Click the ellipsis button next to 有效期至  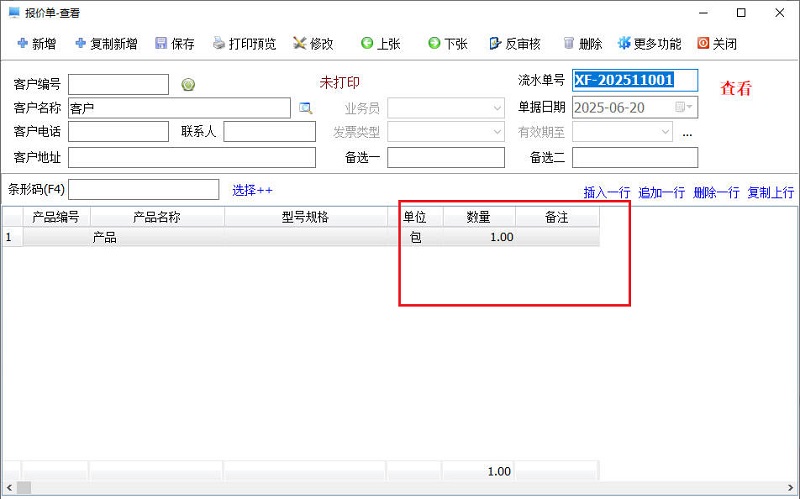coord(687,134)
